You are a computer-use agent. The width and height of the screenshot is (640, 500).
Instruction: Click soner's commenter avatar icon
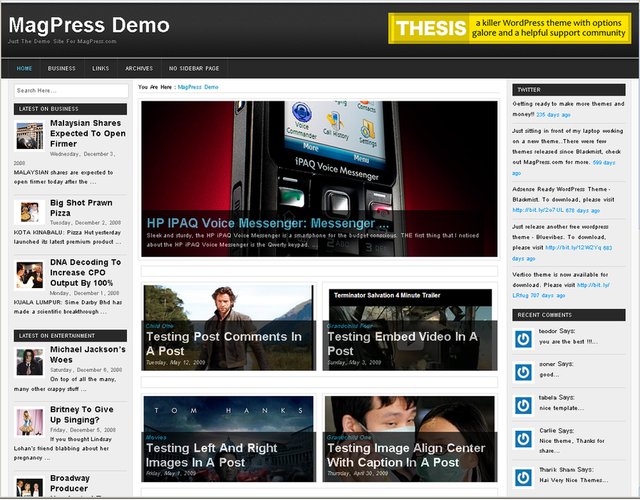pyautogui.click(x=523, y=372)
